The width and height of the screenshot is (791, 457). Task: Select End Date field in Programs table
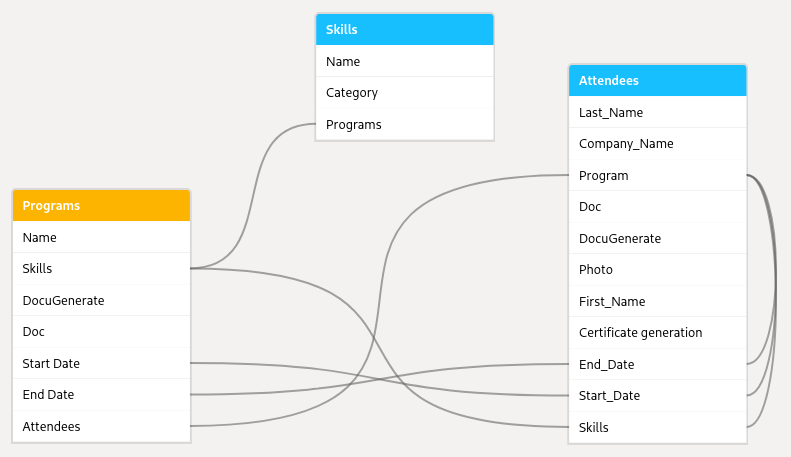(101, 395)
